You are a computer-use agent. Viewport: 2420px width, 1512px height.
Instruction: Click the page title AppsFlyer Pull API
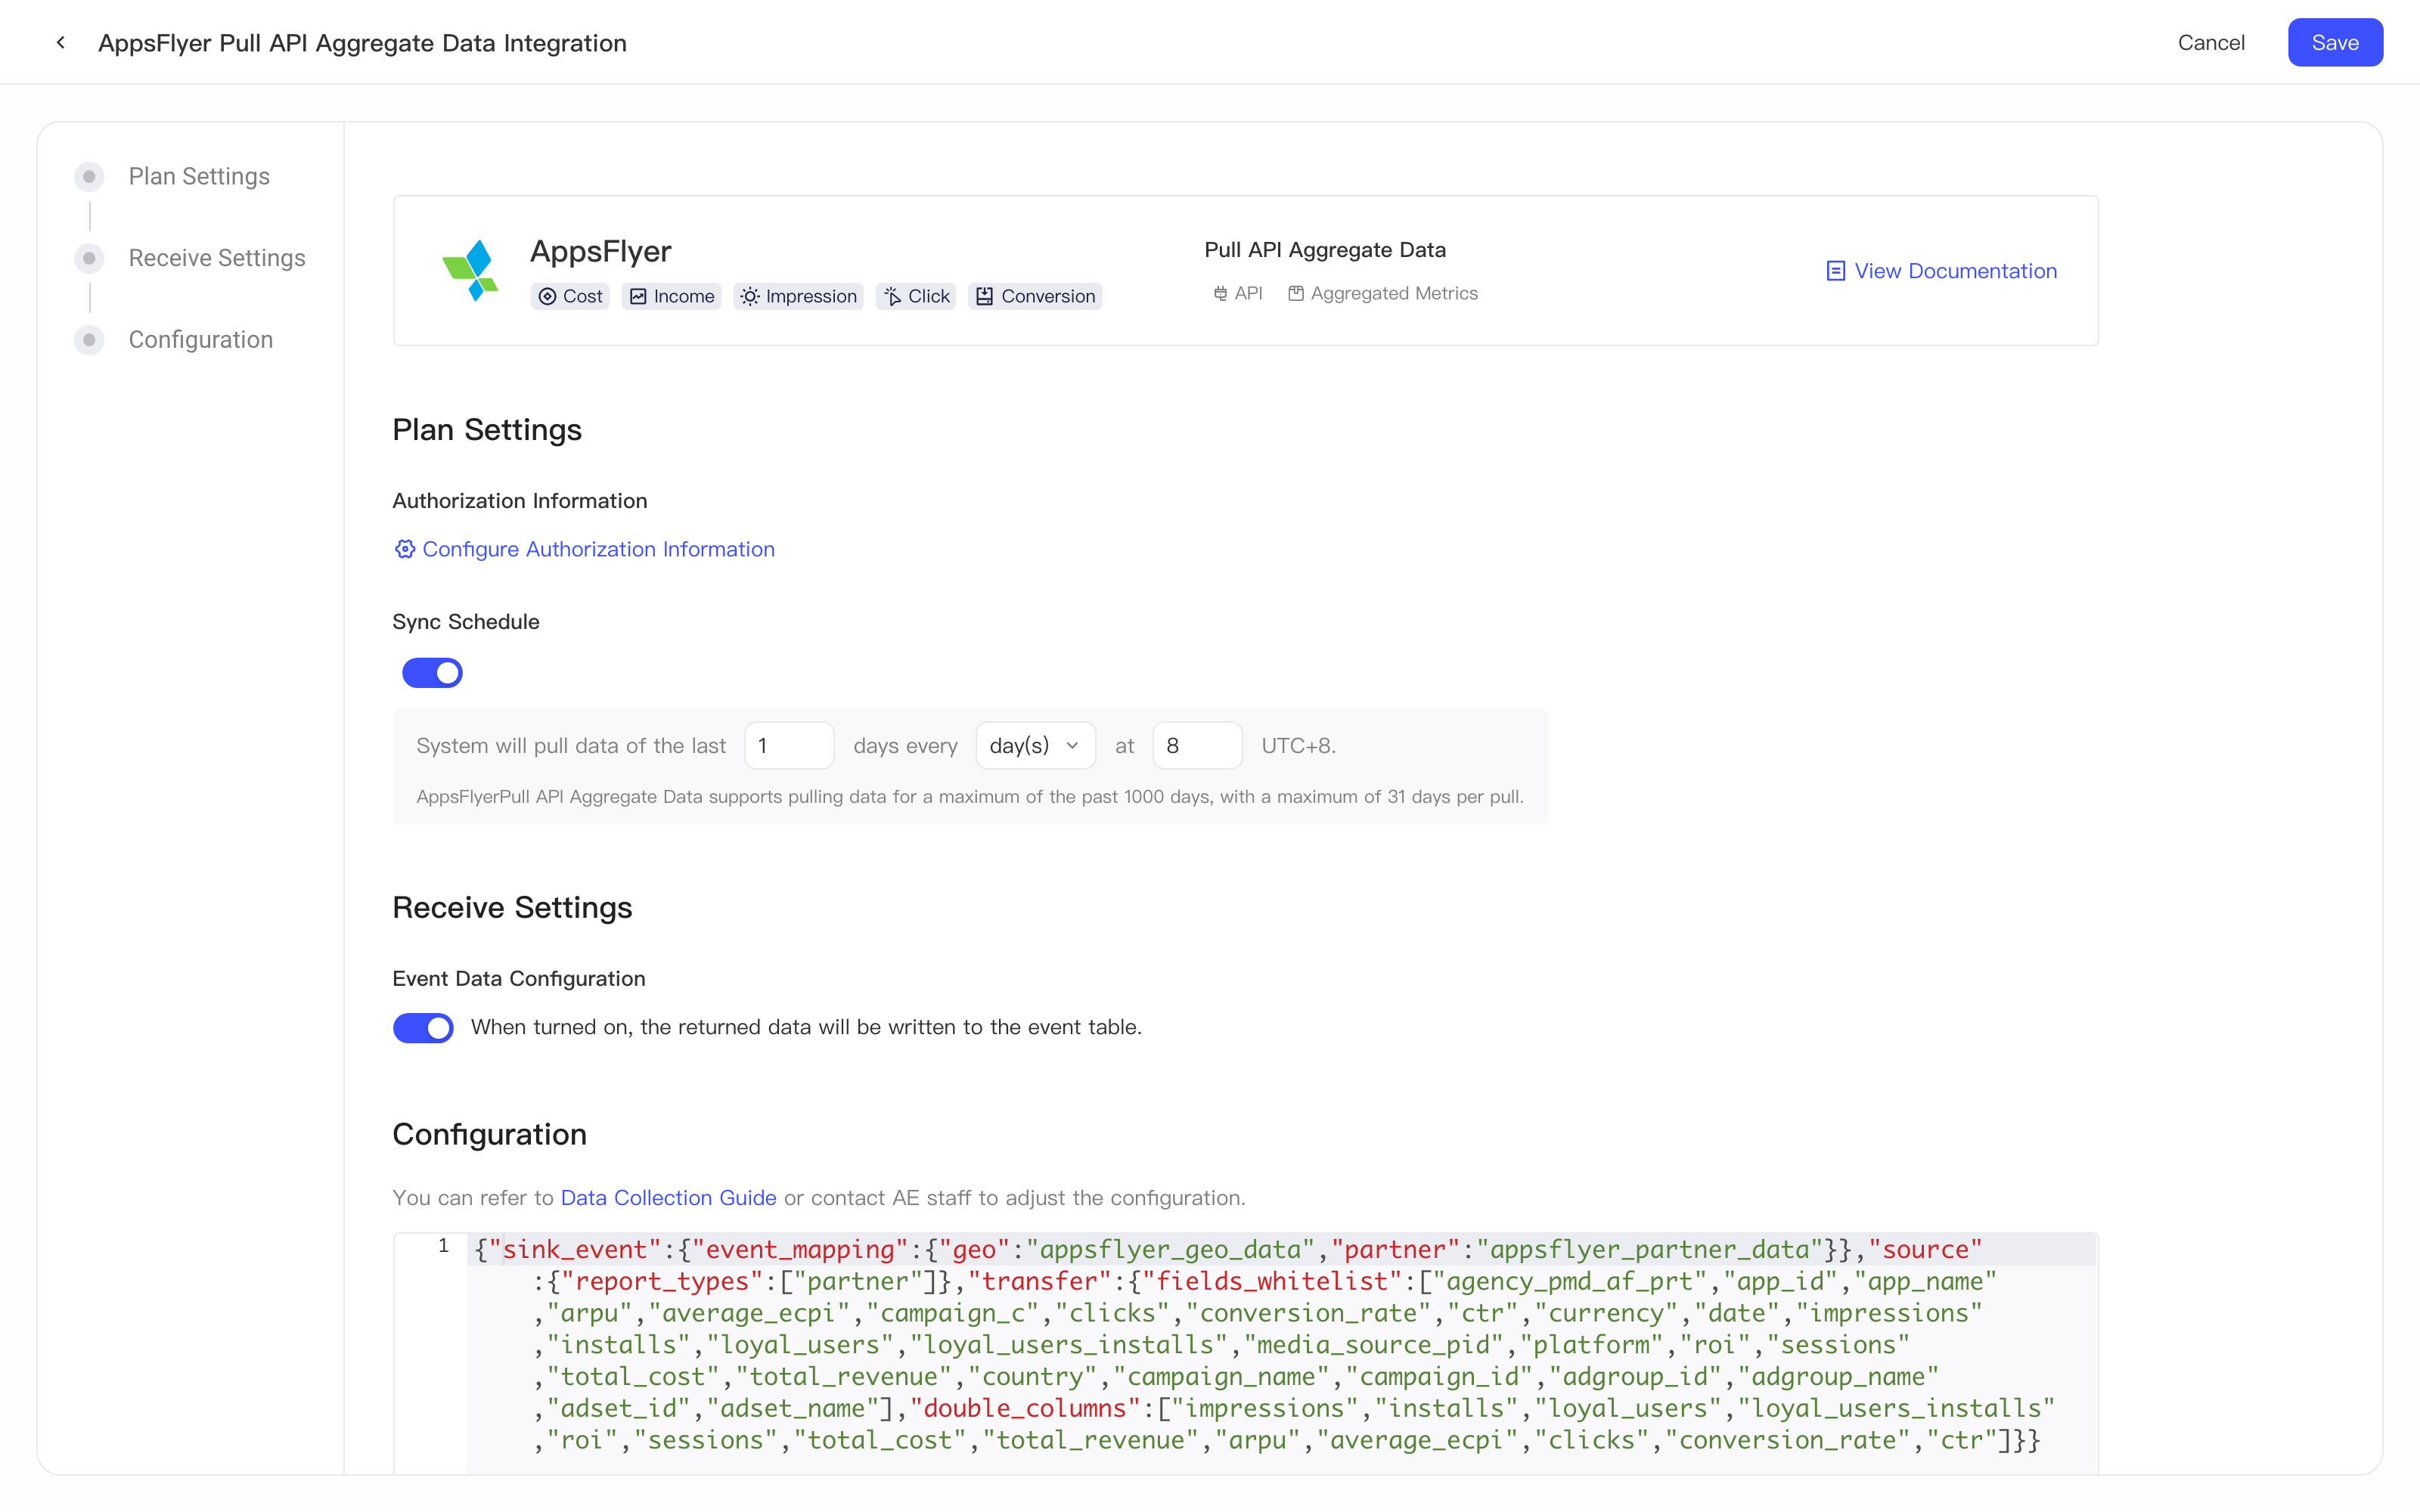[x=362, y=43]
